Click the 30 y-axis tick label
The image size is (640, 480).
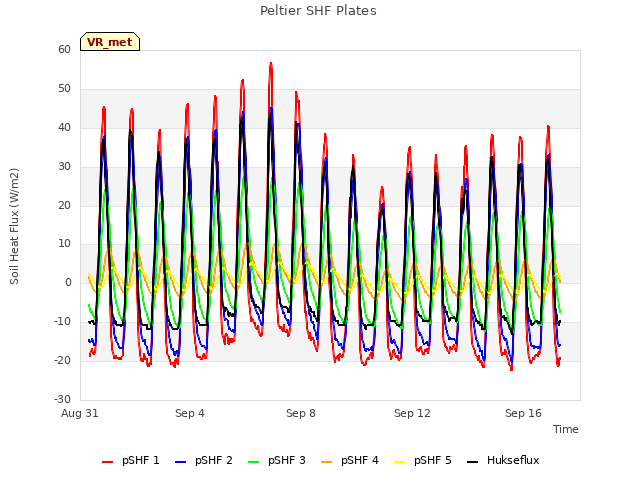(x=64, y=167)
